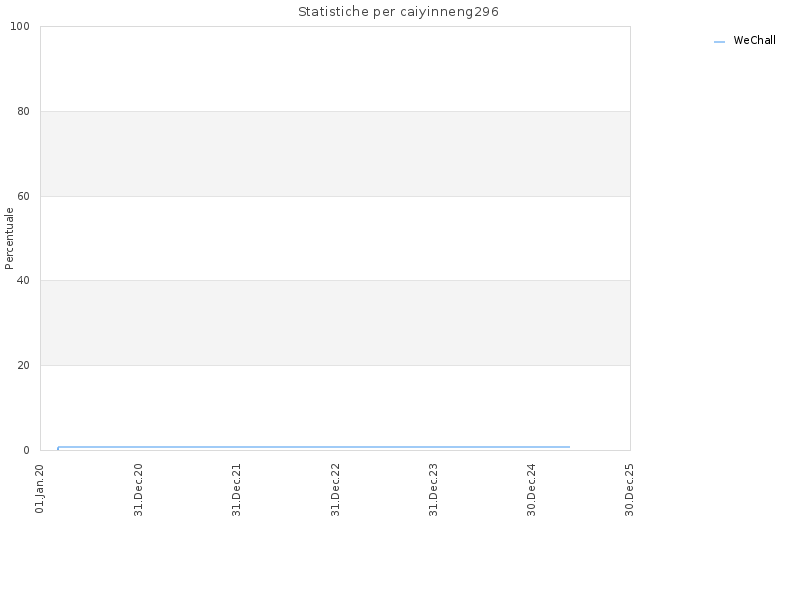Click the 20 value on y-axis

[23, 365]
